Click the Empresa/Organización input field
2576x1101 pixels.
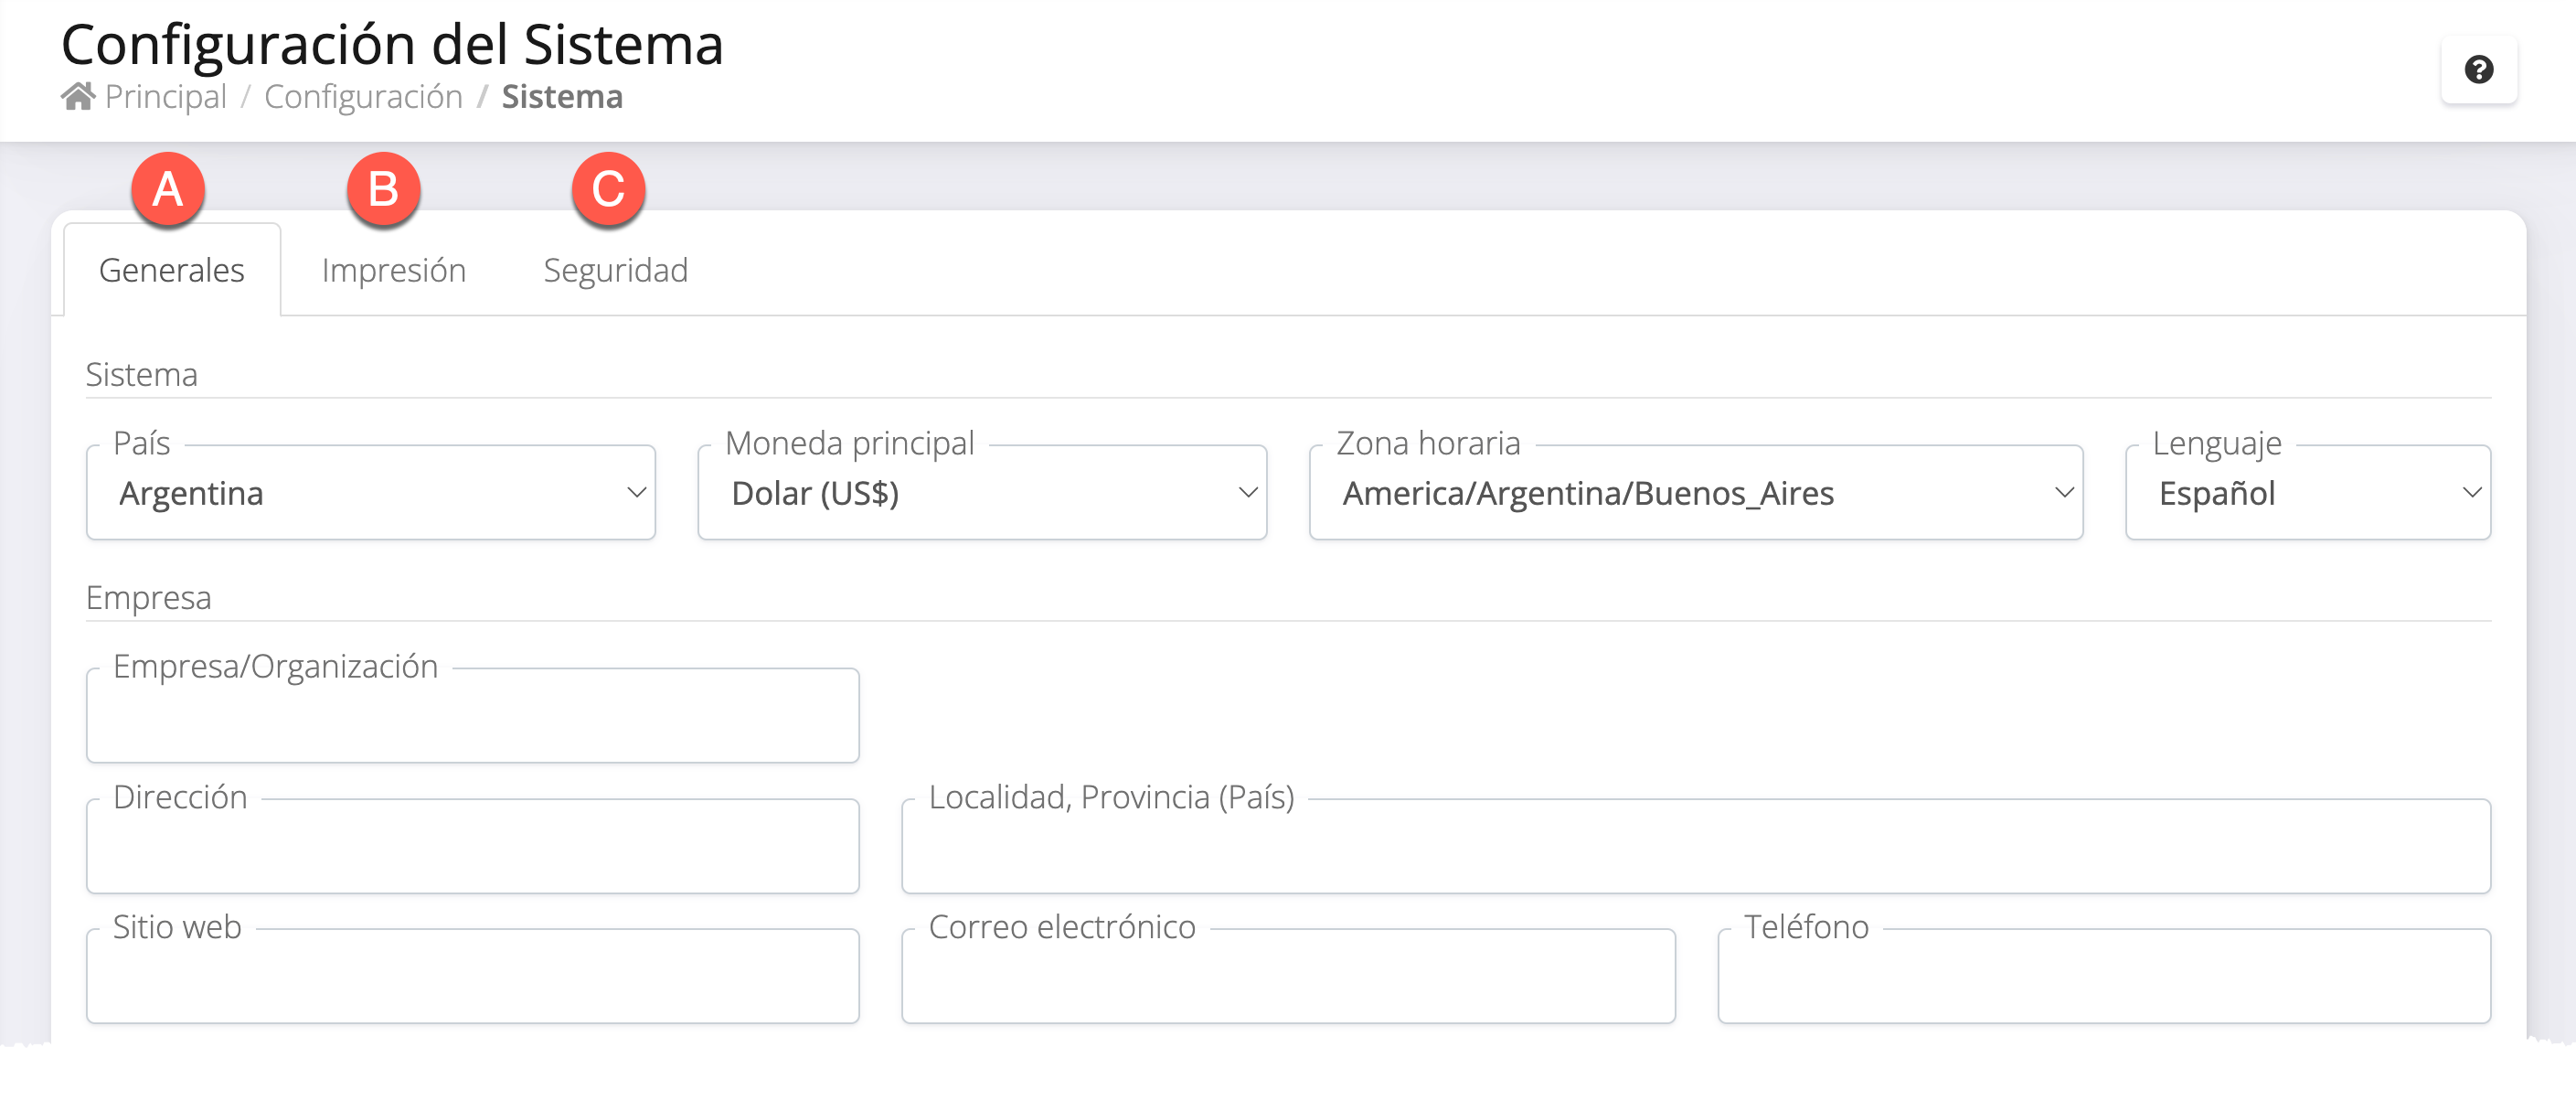(x=473, y=715)
